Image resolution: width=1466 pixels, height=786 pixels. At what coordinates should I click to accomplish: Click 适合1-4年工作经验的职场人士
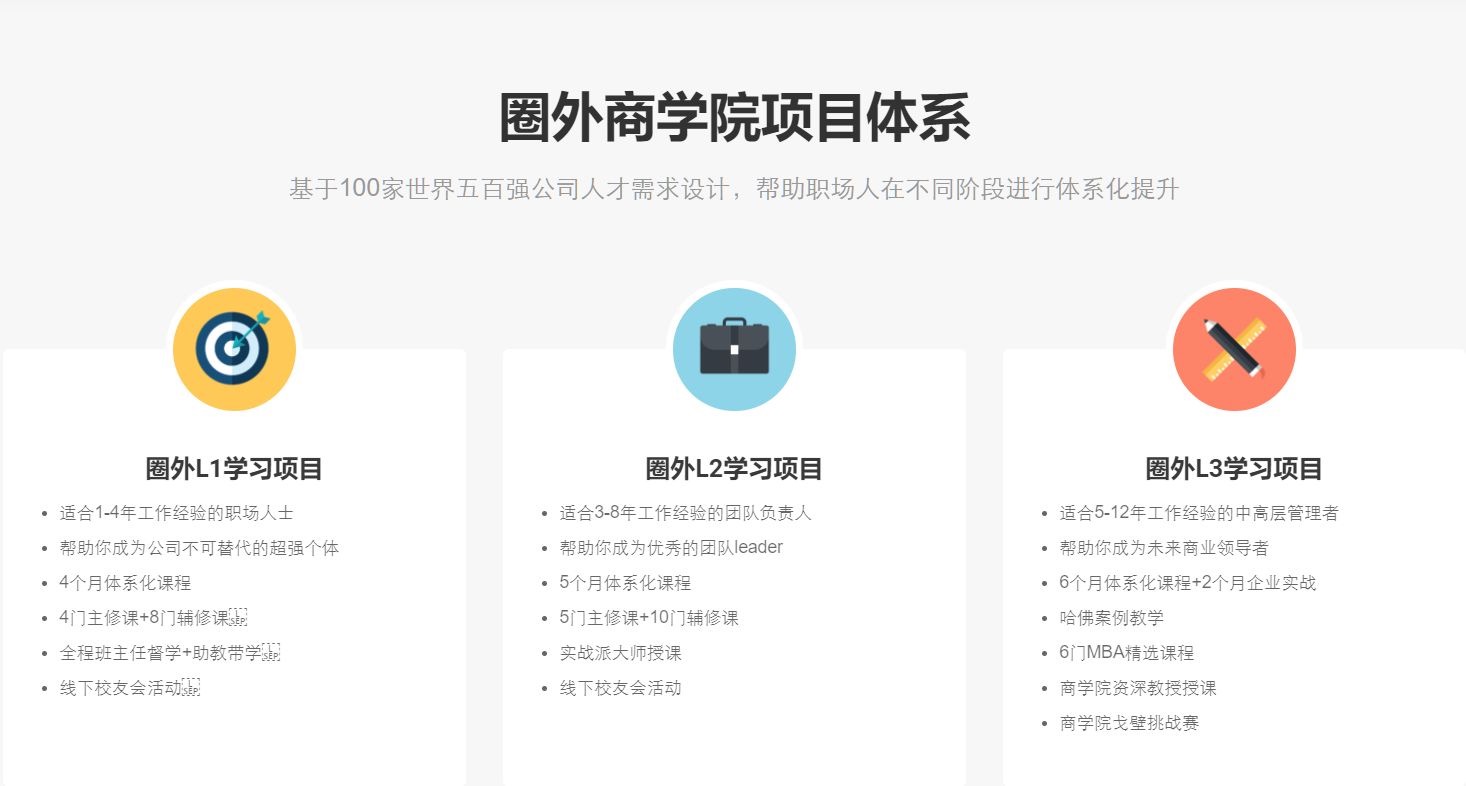[176, 513]
